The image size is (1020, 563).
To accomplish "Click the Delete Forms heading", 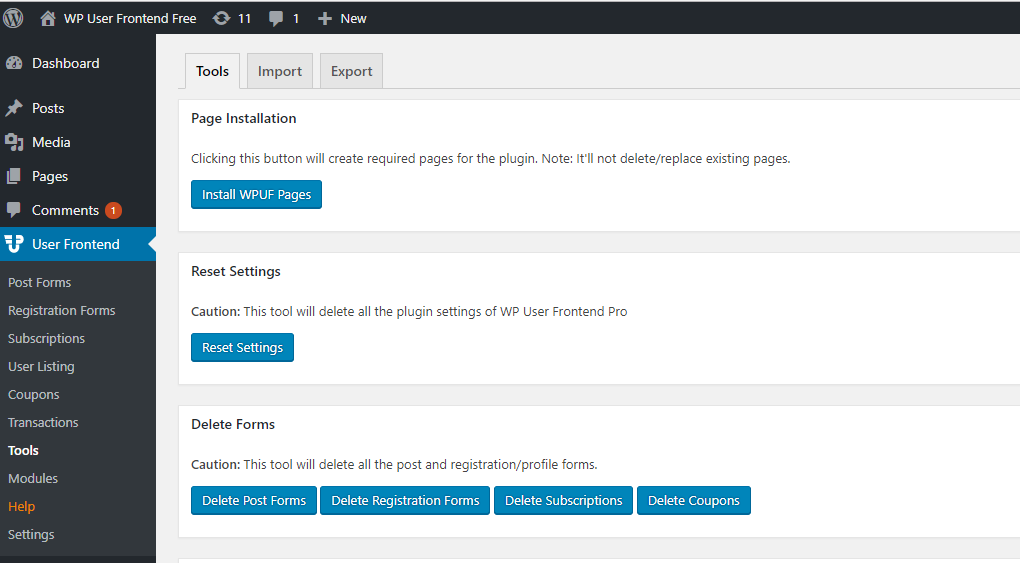I will tap(233, 424).
